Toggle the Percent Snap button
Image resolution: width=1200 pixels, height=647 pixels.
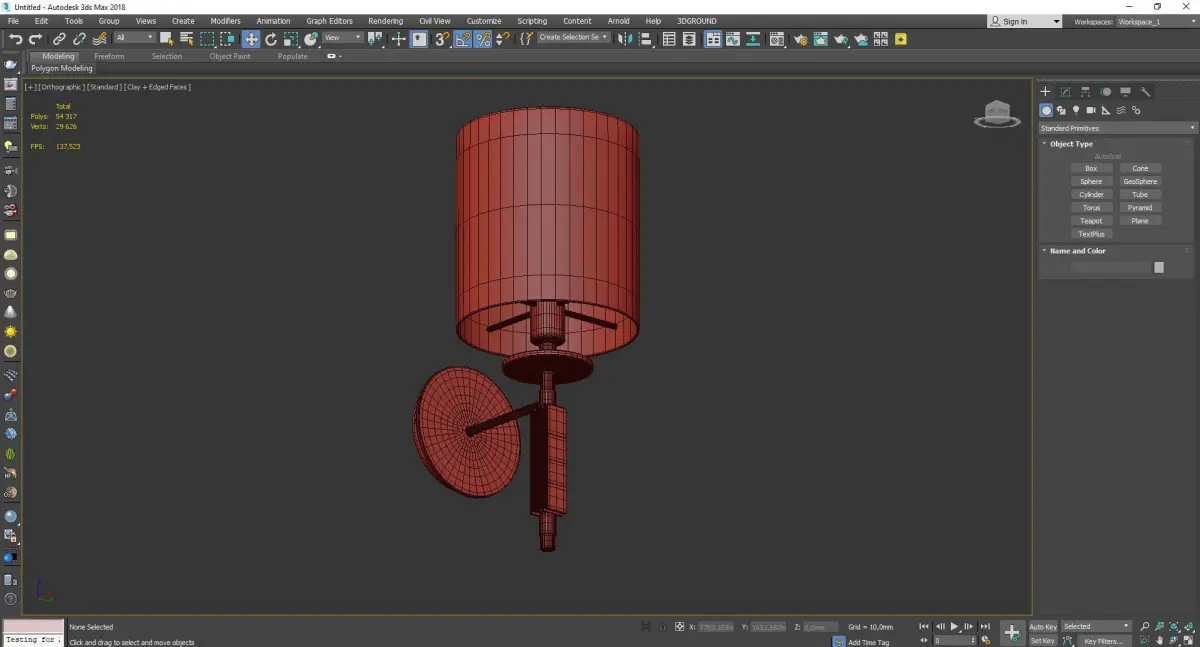click(483, 39)
